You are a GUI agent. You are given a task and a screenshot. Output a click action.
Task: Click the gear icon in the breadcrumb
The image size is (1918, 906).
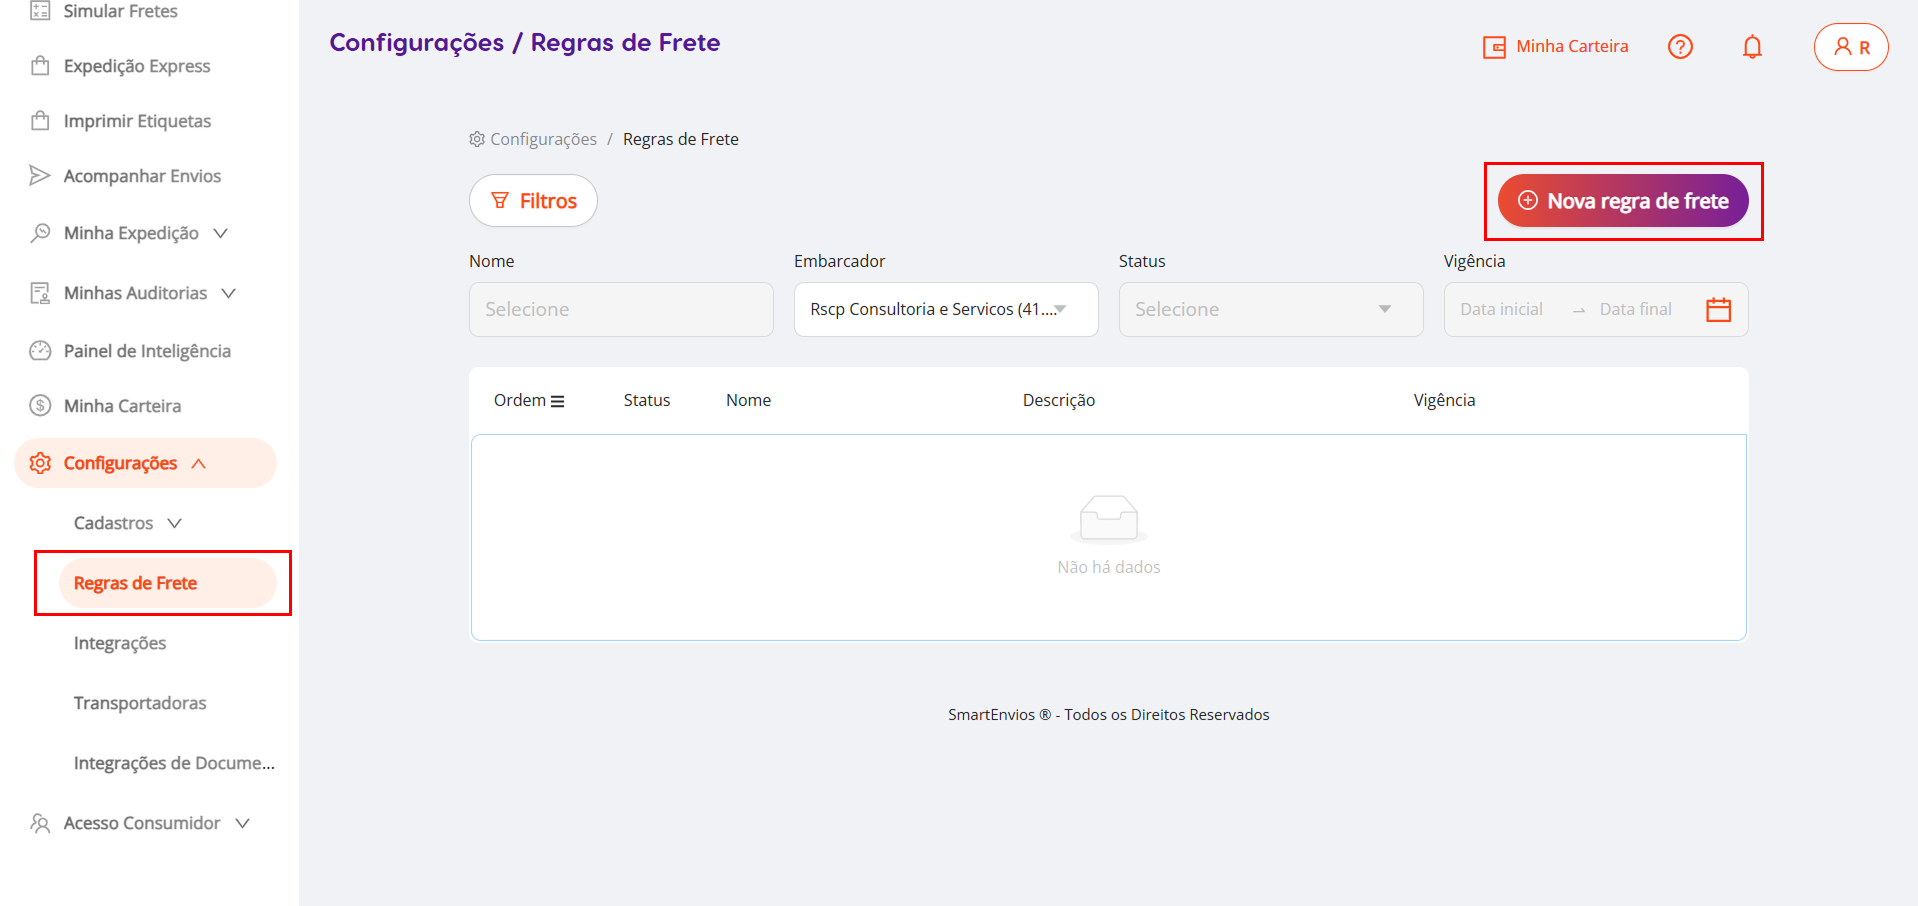[x=477, y=139]
